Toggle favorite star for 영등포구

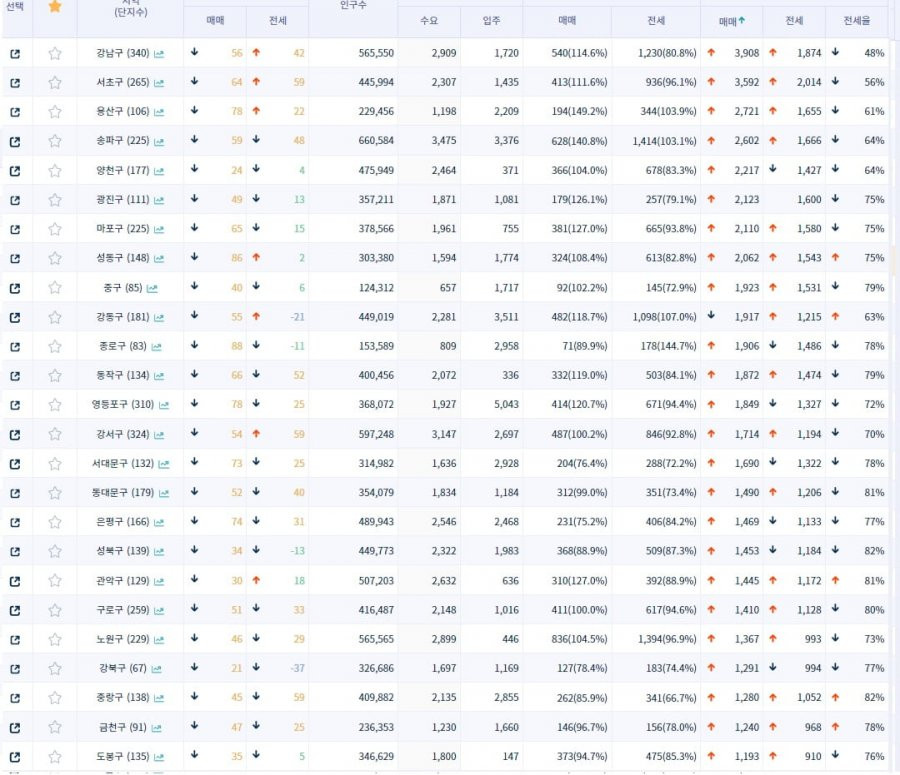pos(55,405)
